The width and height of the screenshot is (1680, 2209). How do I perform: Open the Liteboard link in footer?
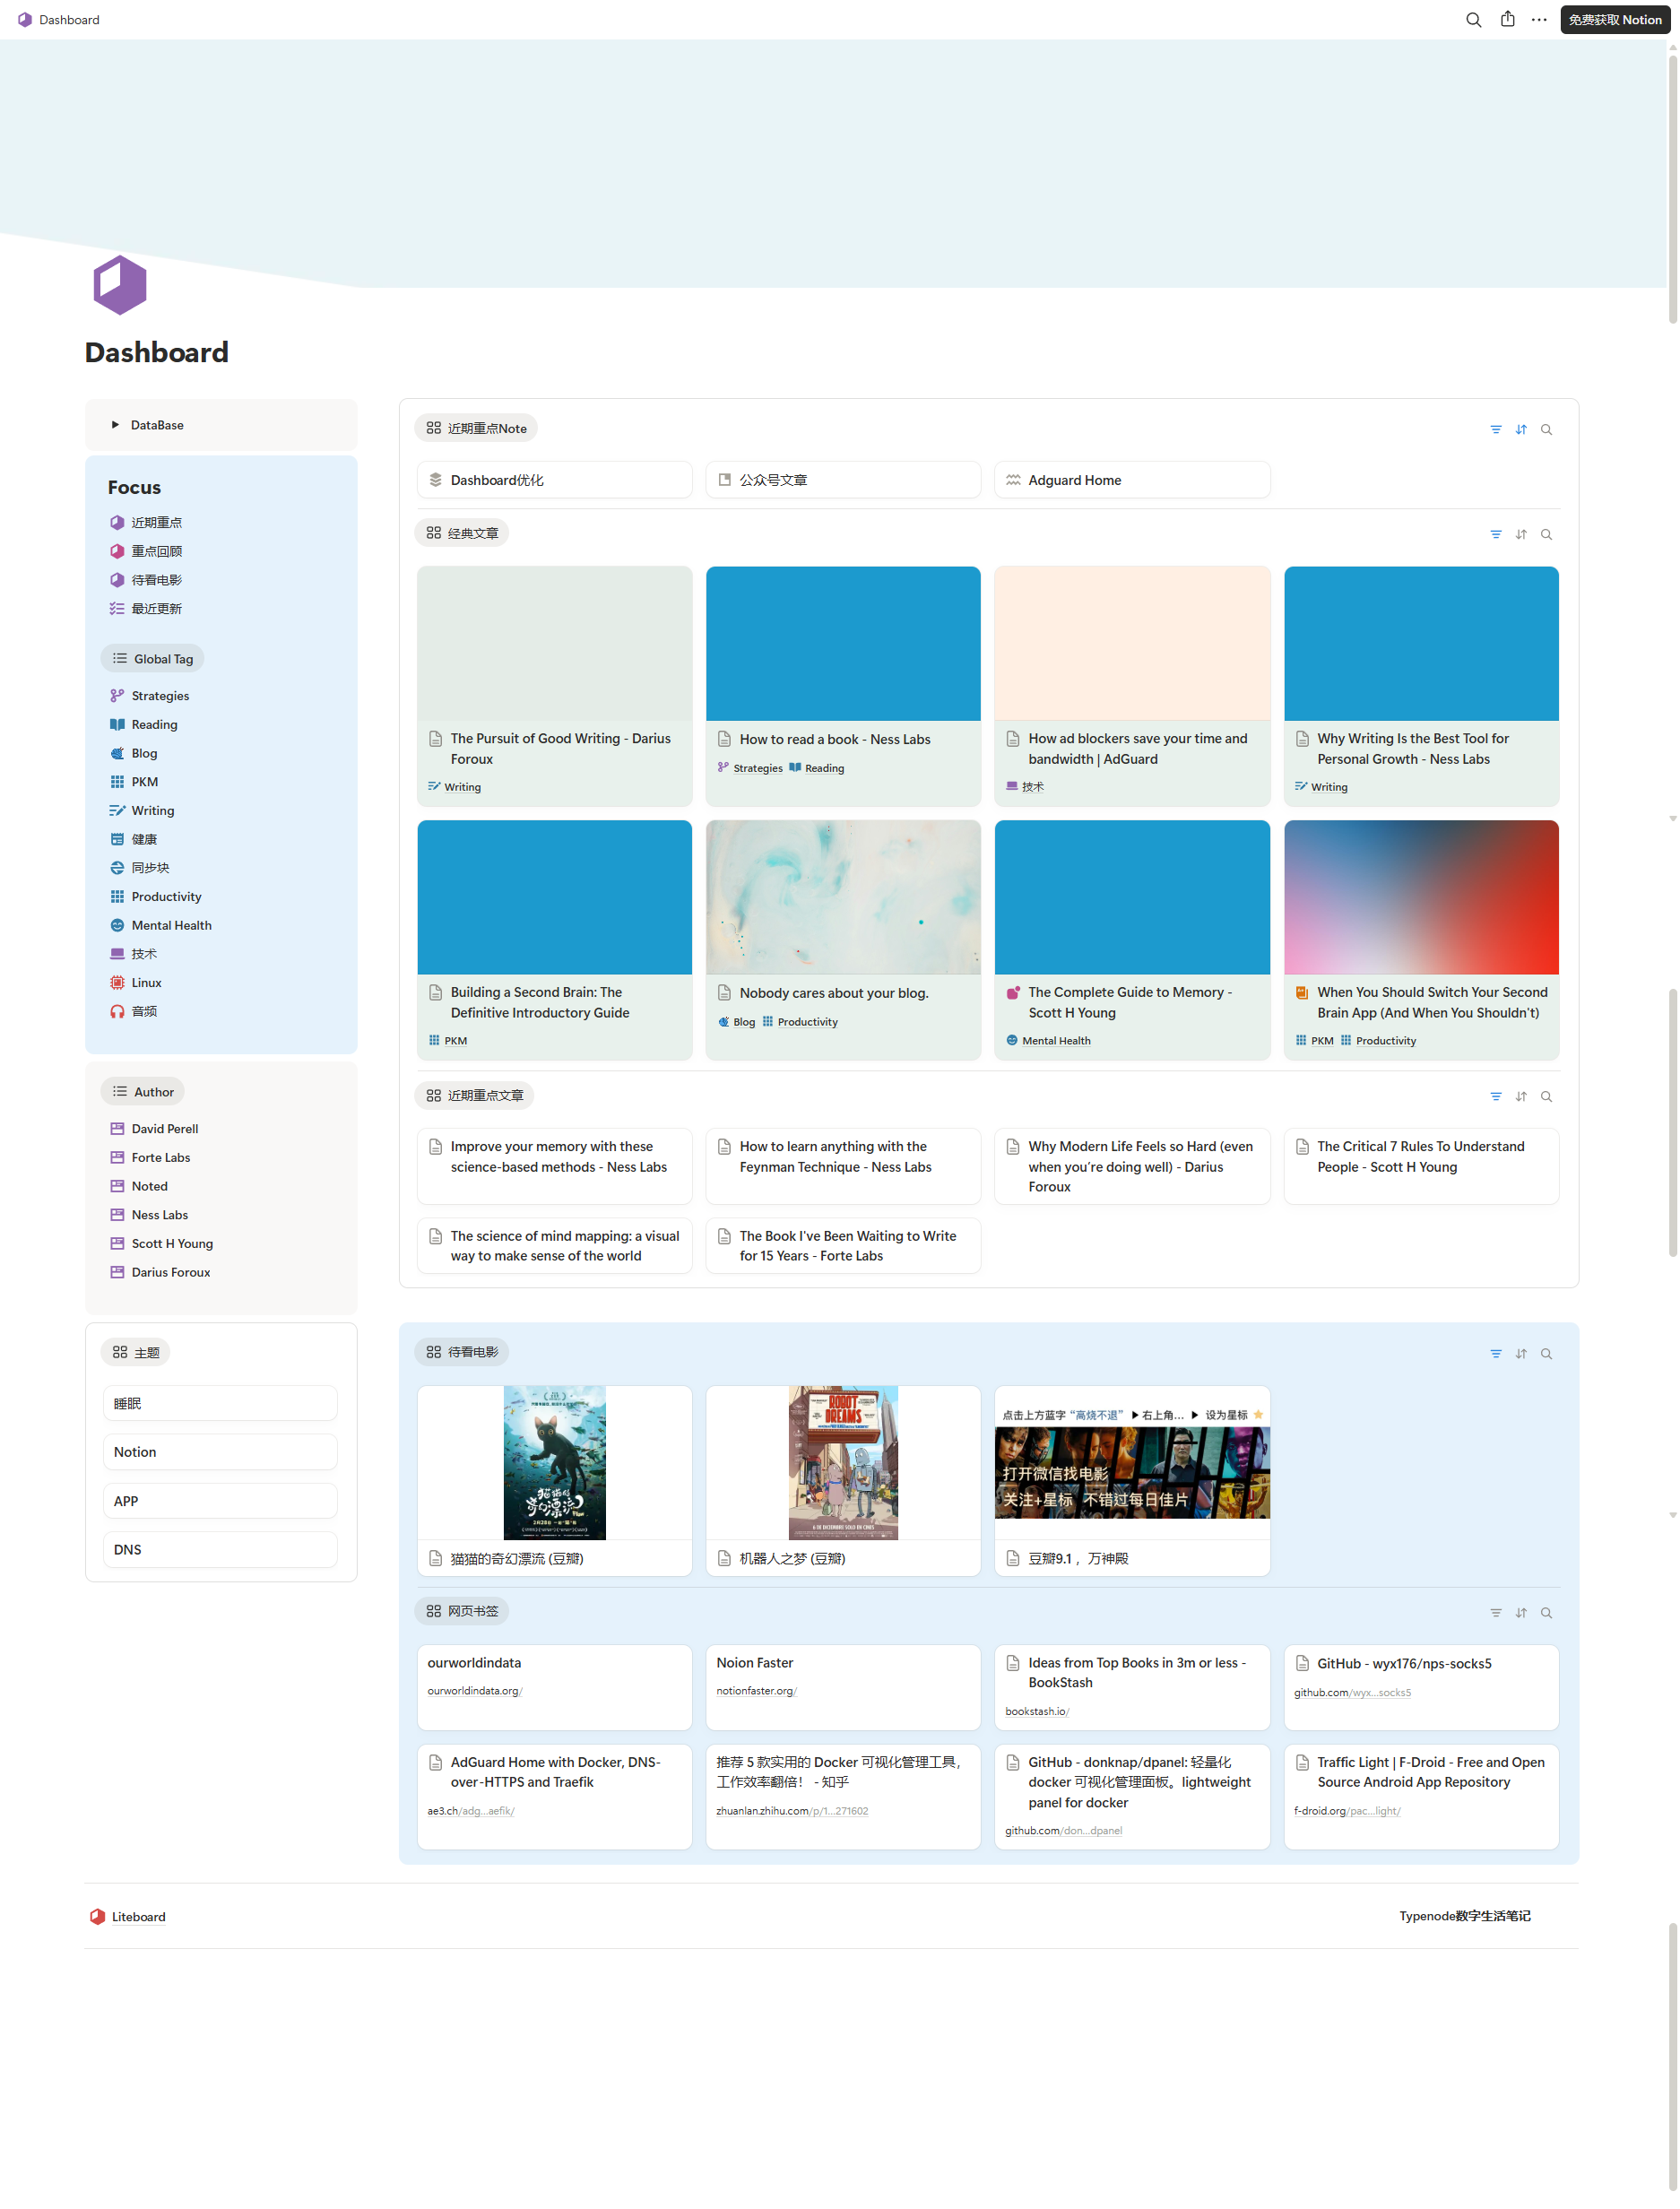coord(138,1917)
